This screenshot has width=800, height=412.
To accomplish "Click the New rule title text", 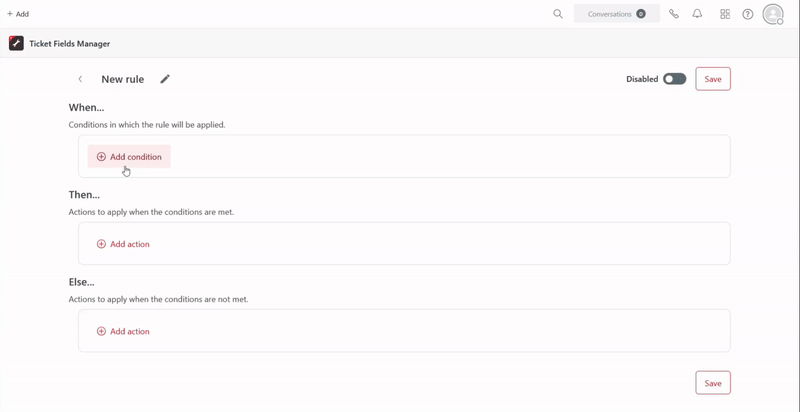I will coord(122,79).
